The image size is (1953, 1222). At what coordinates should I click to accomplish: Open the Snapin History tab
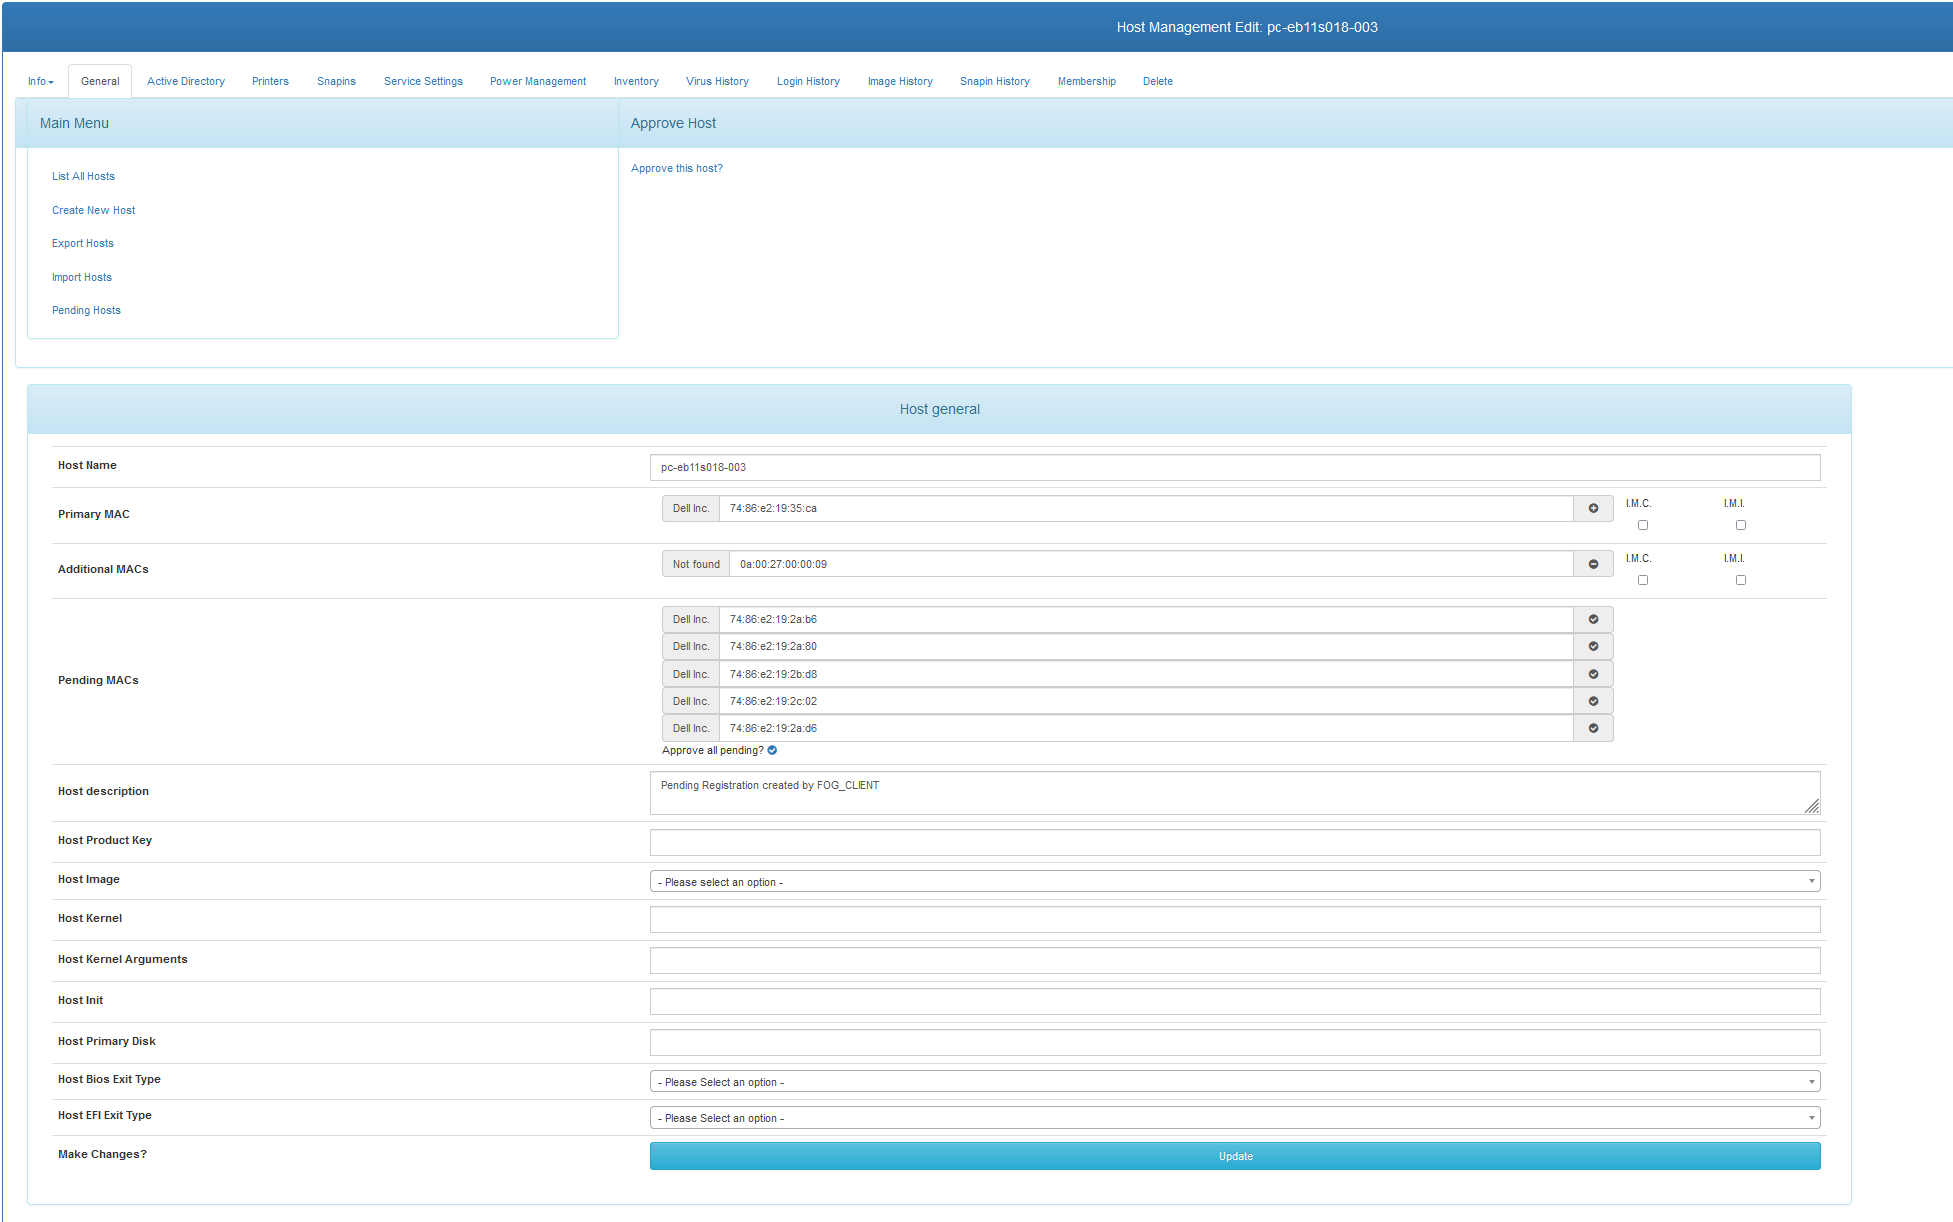click(x=995, y=82)
